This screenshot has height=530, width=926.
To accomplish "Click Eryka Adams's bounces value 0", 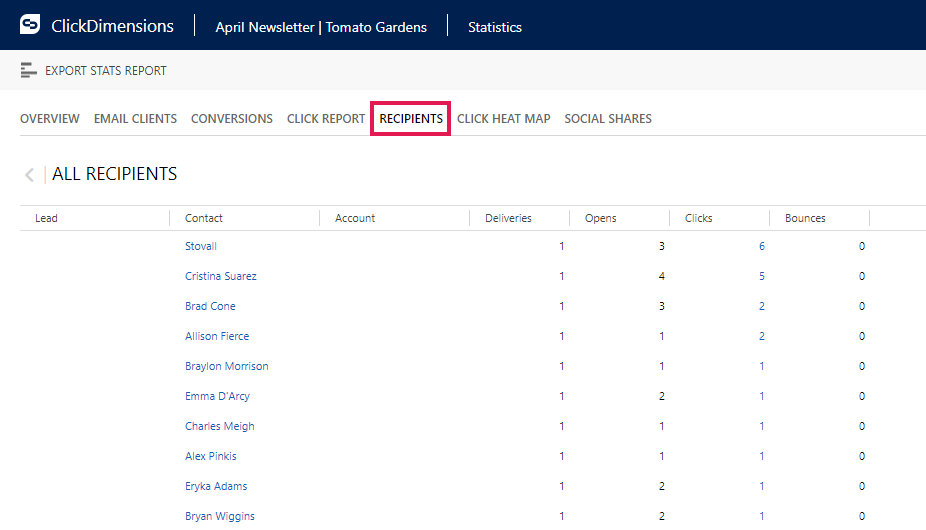I will (x=862, y=486).
